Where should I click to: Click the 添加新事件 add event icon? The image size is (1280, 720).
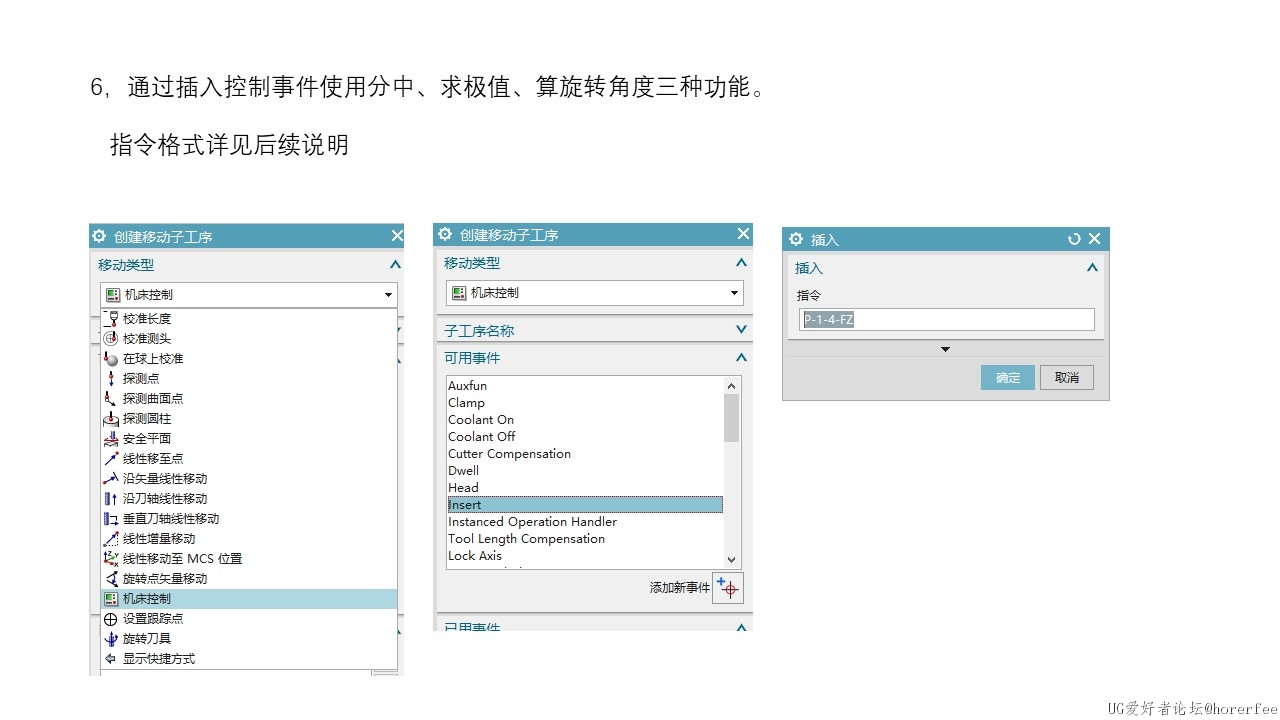click(x=728, y=588)
